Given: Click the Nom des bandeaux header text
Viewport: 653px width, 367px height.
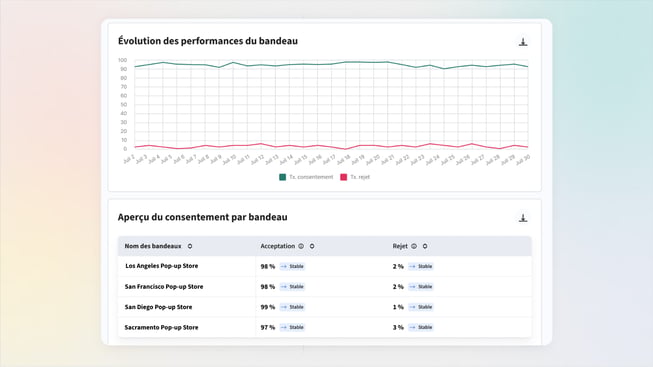Looking at the screenshot, I should 153,246.
